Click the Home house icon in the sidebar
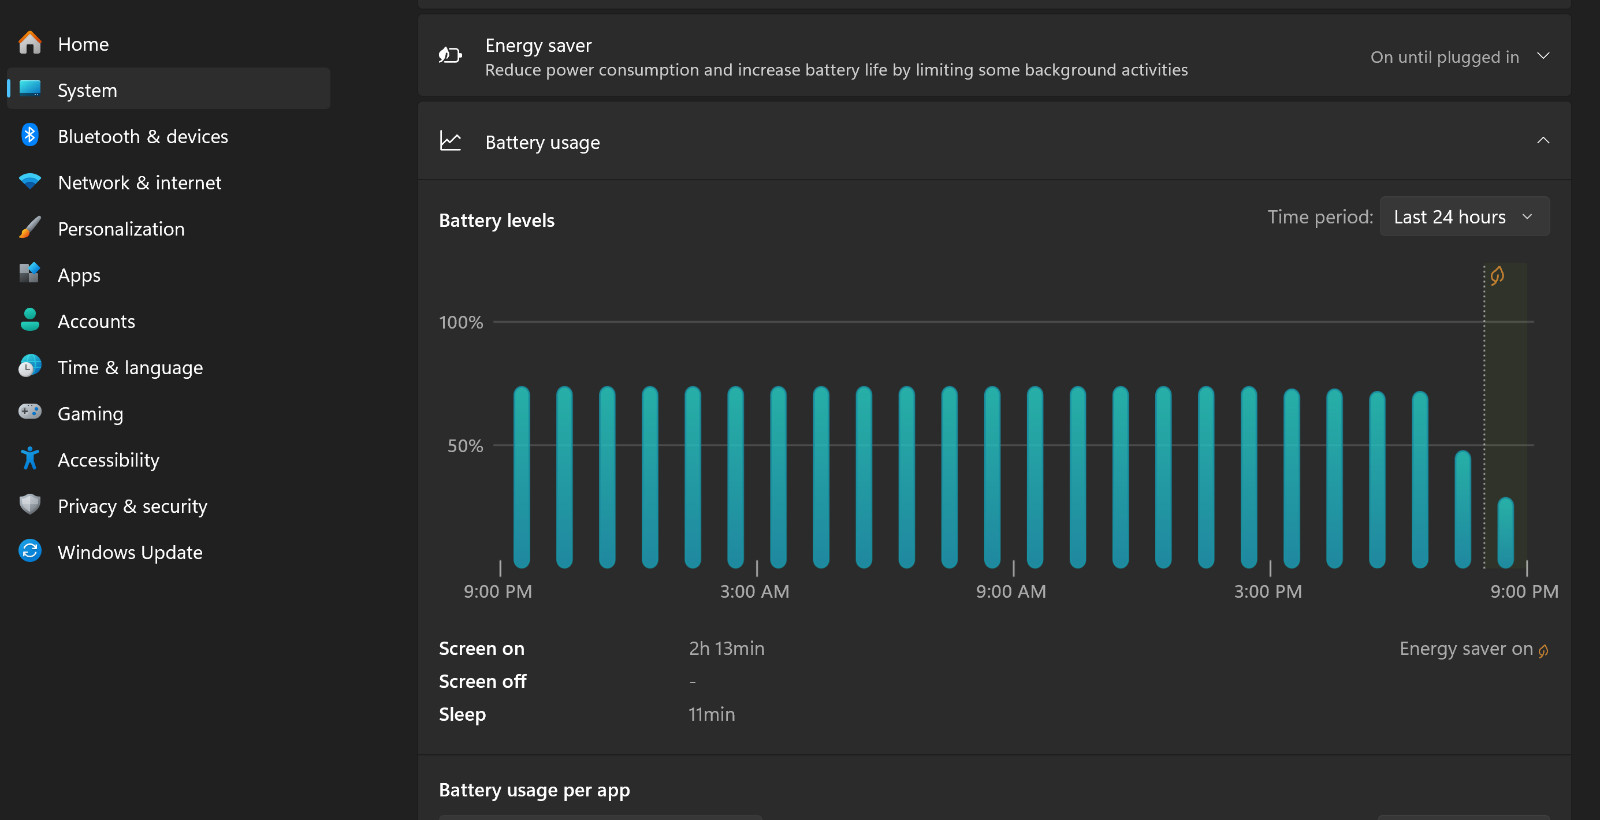 (30, 43)
